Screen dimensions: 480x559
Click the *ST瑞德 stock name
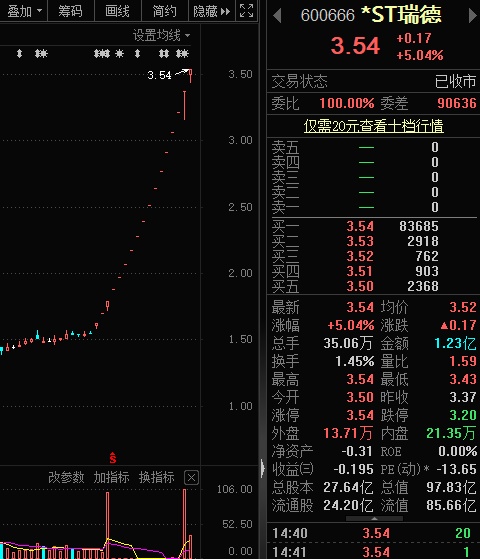[x=401, y=15]
